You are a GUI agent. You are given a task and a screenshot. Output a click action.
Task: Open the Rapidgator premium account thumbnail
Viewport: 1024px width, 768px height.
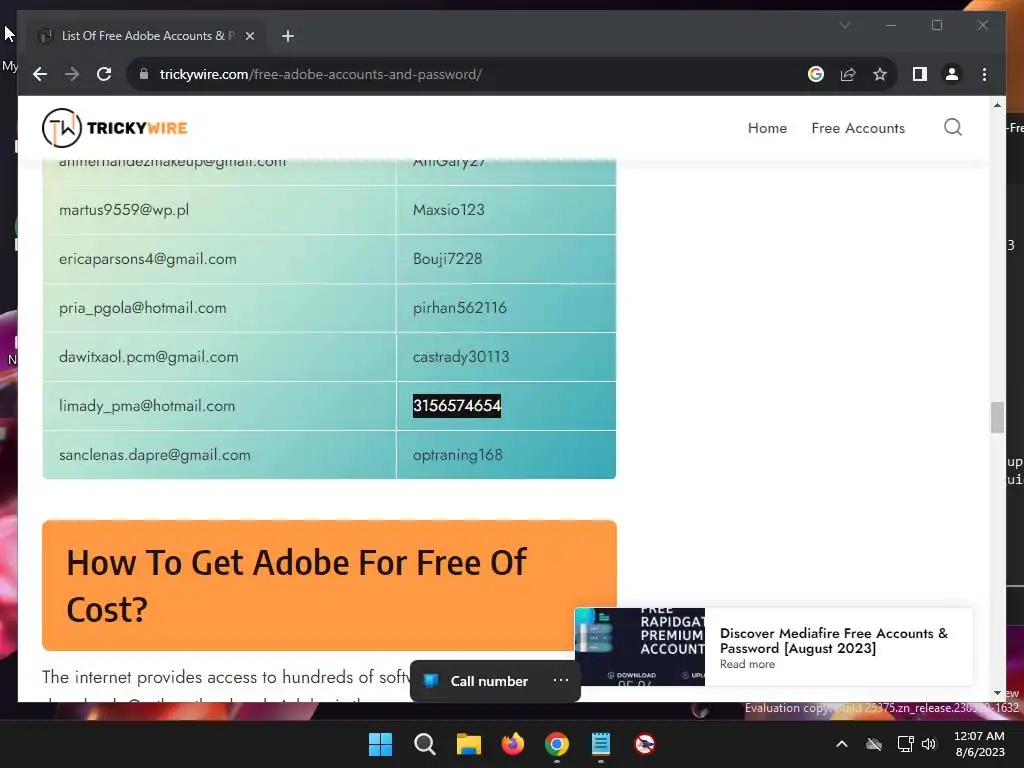click(640, 647)
